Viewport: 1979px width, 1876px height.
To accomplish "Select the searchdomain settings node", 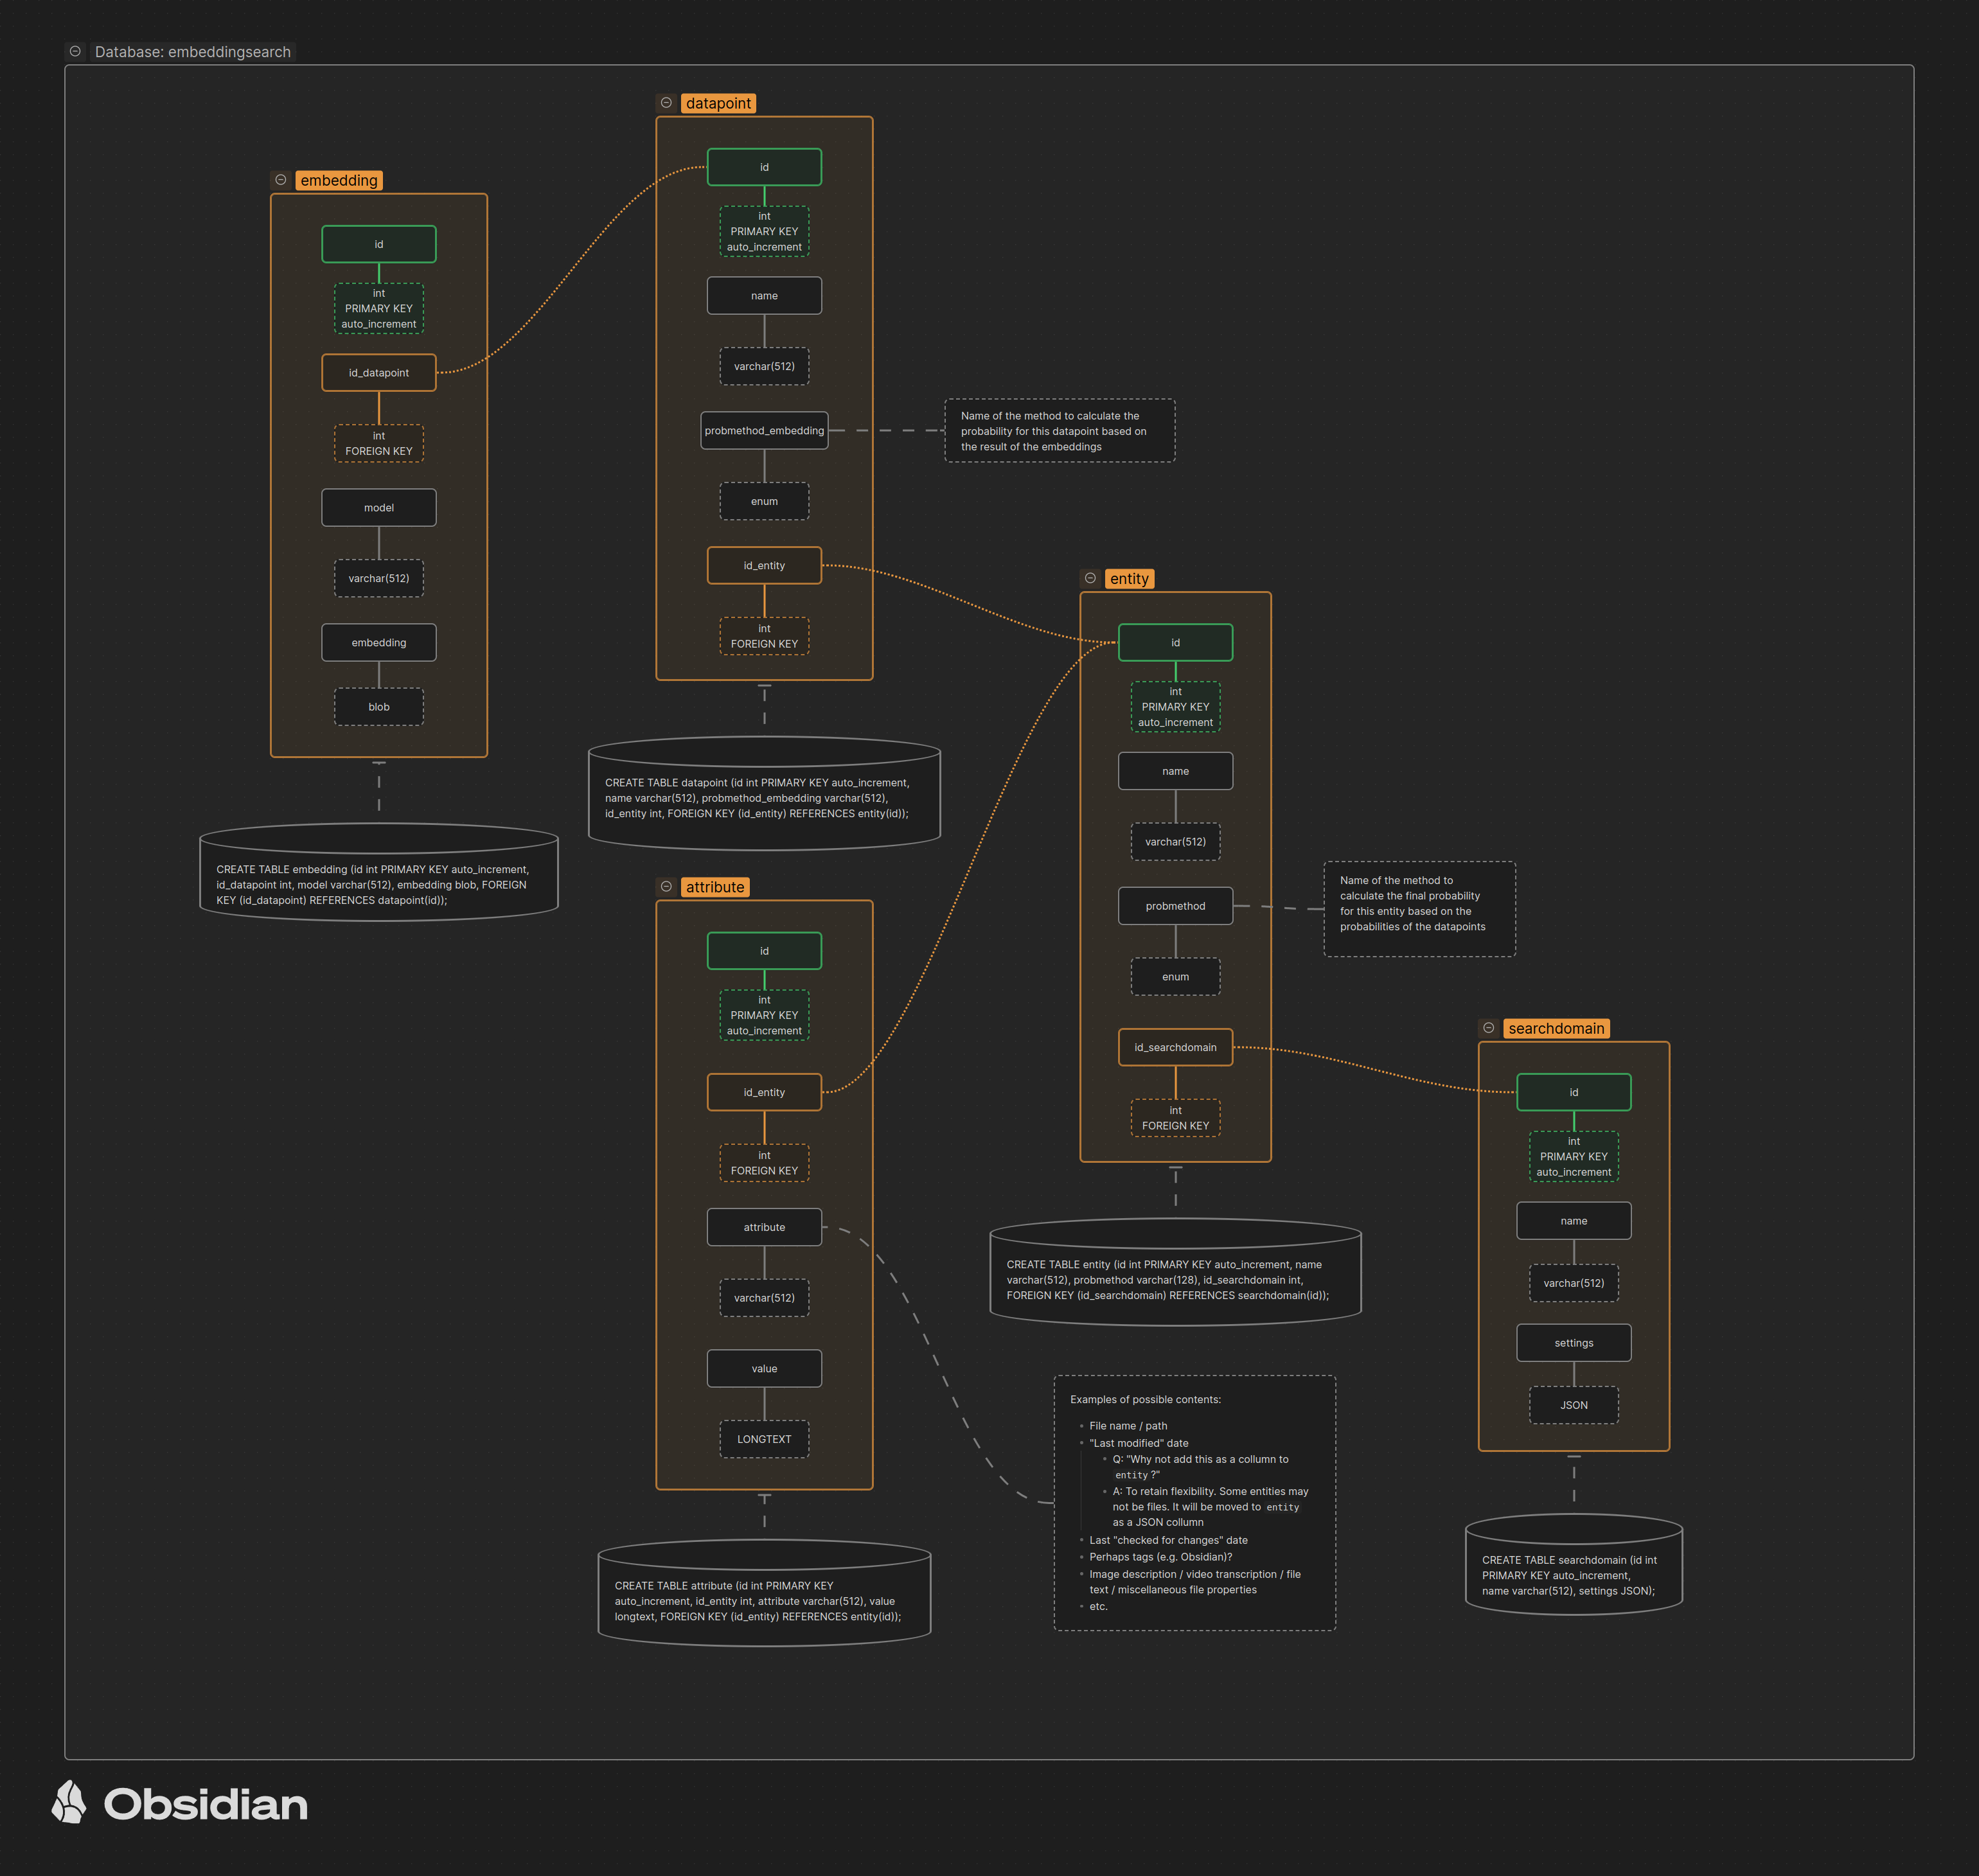I will click(1573, 1343).
